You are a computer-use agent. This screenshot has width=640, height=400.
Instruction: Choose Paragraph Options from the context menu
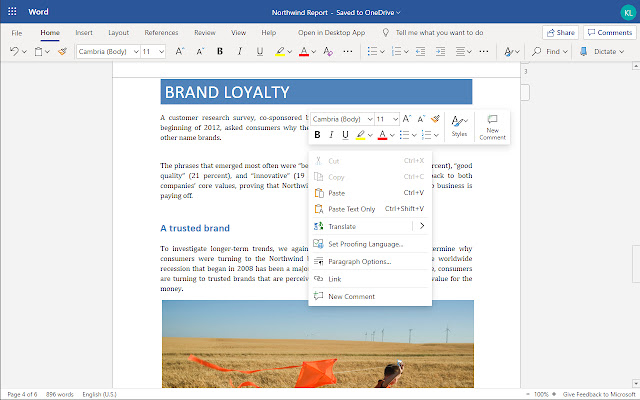(x=359, y=261)
